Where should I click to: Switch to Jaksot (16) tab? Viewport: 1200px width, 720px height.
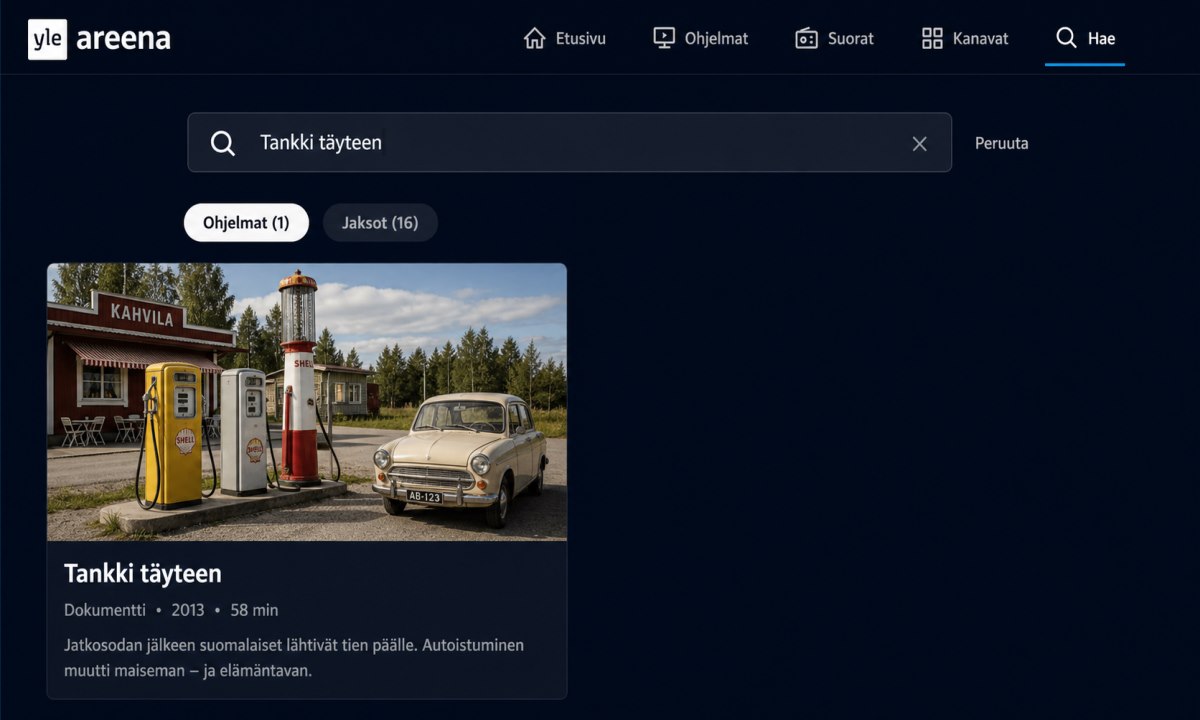(x=380, y=222)
